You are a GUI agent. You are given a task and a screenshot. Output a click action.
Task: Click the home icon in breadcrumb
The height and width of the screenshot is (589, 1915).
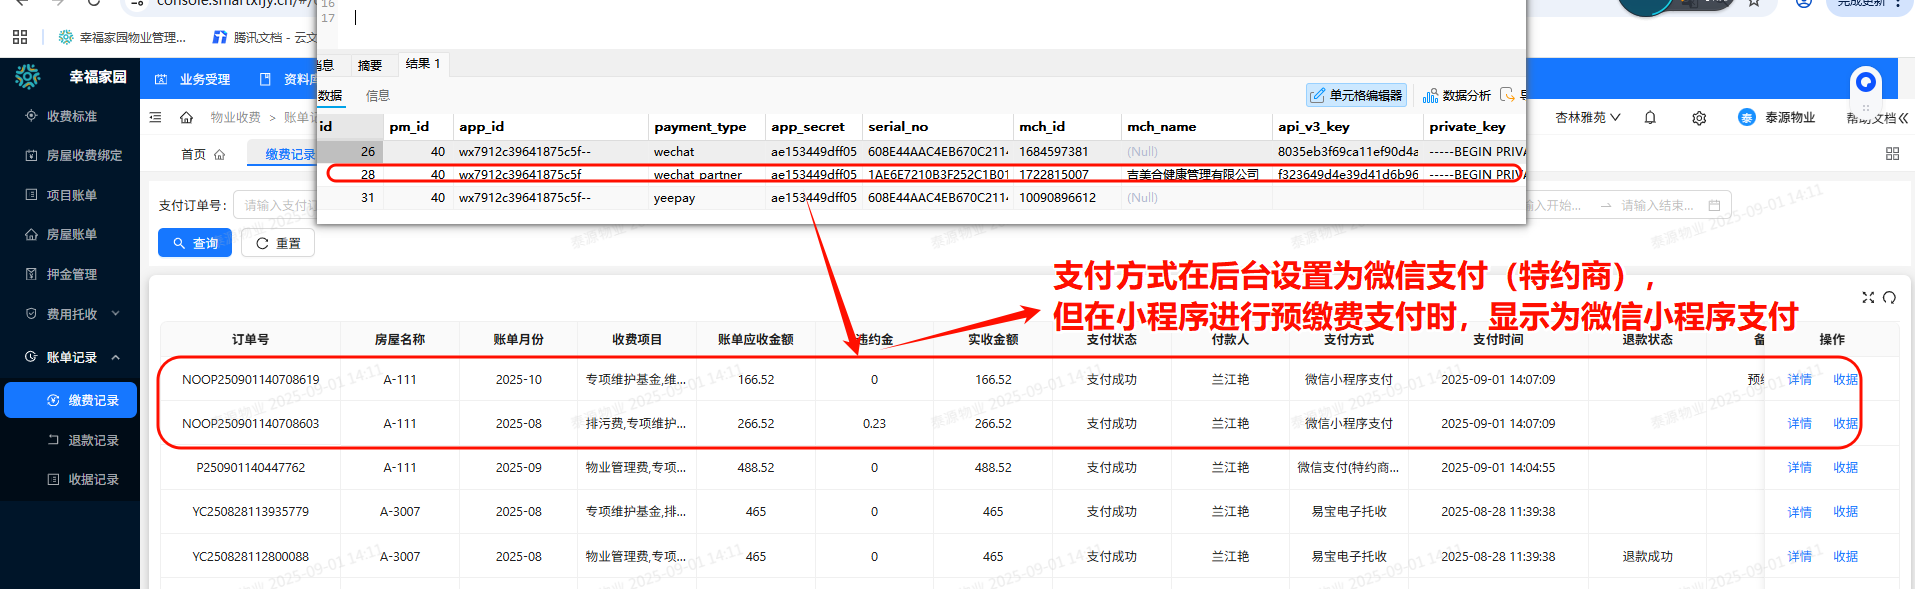click(x=186, y=118)
